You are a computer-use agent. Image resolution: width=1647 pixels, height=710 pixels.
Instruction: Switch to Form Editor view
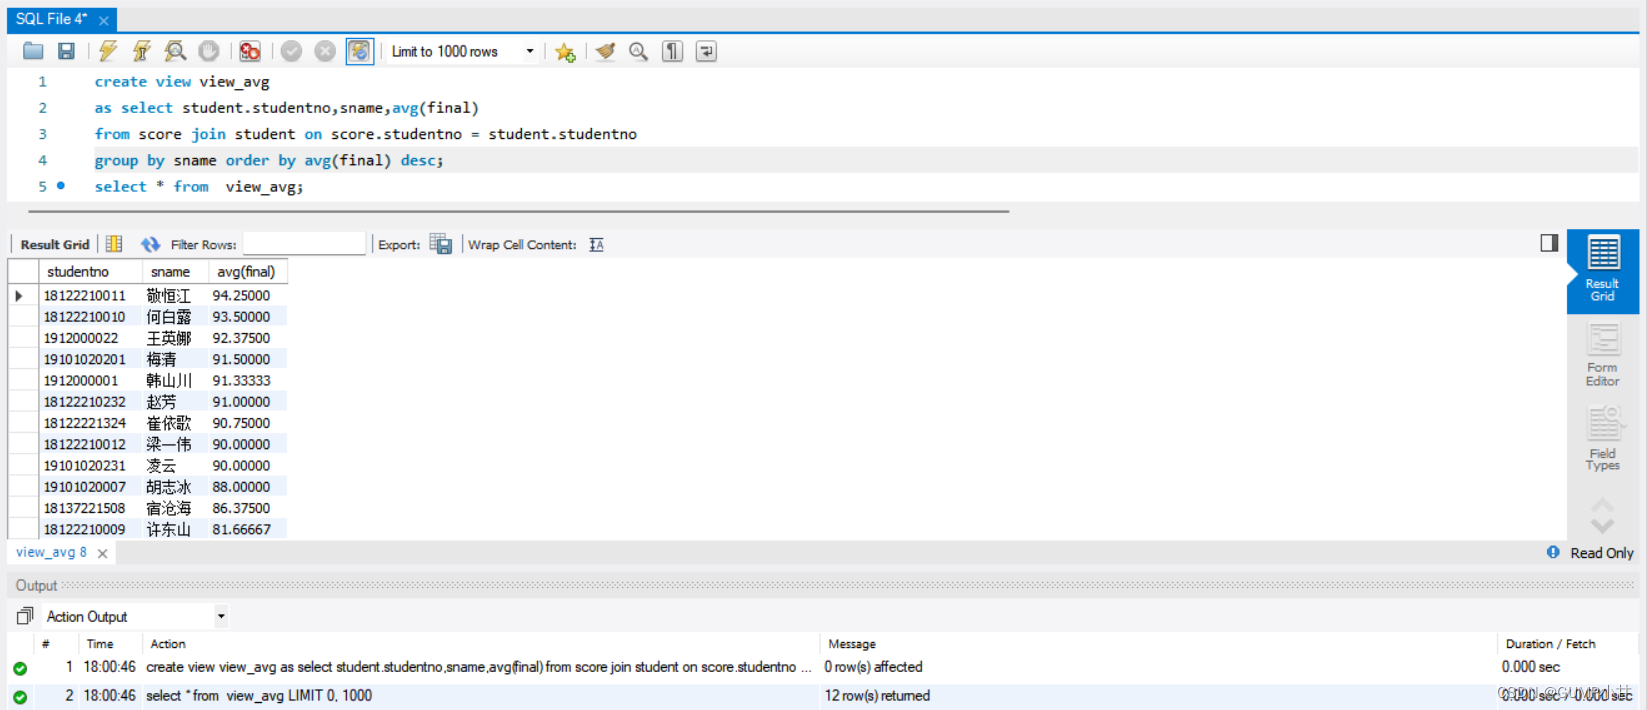click(x=1602, y=356)
